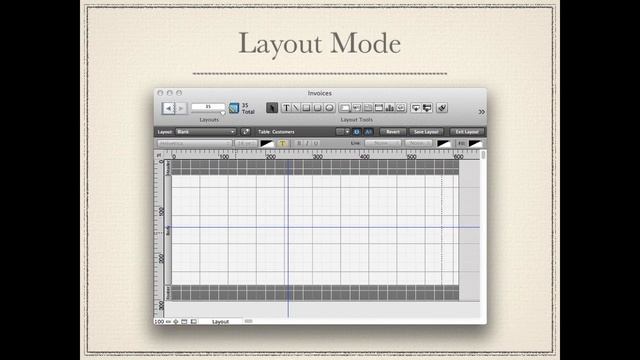Click the 'Table: Customers' text
Viewport: 640px width, 360px height.
[276, 131]
